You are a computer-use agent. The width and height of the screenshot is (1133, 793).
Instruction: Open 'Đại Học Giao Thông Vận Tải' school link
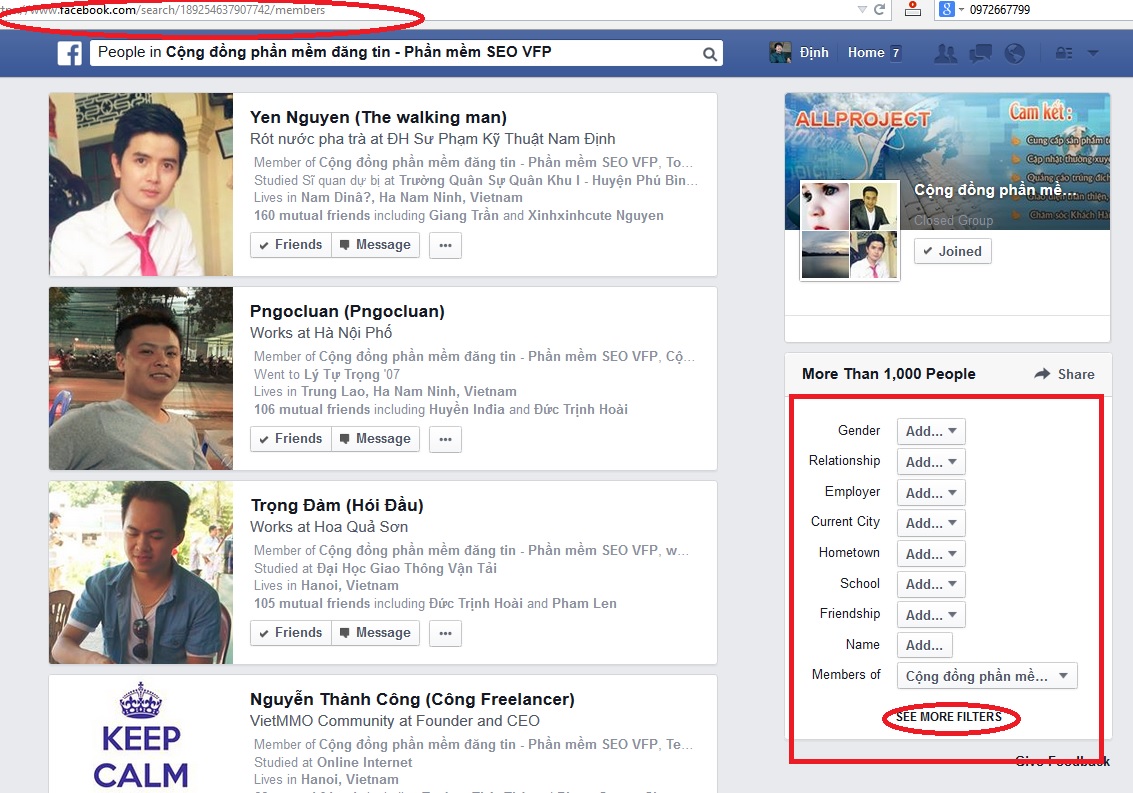[x=407, y=568]
